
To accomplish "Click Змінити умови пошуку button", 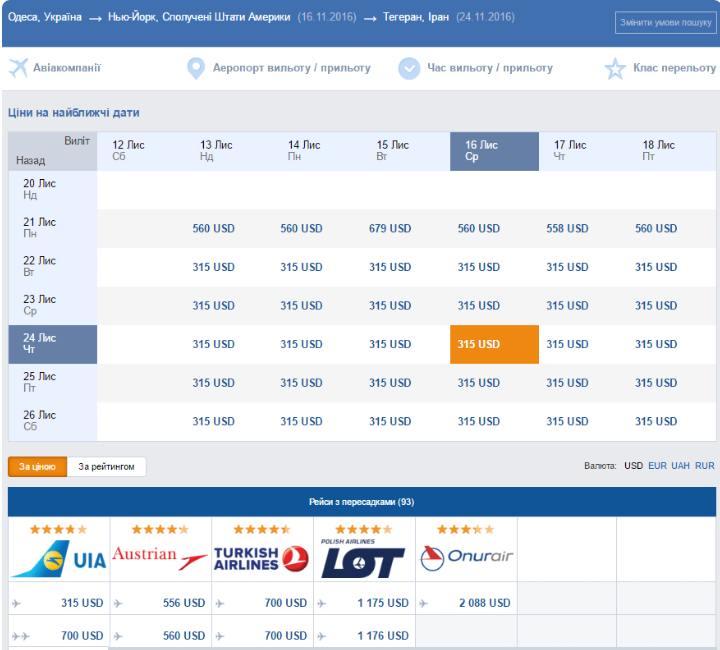I will [x=666, y=22].
